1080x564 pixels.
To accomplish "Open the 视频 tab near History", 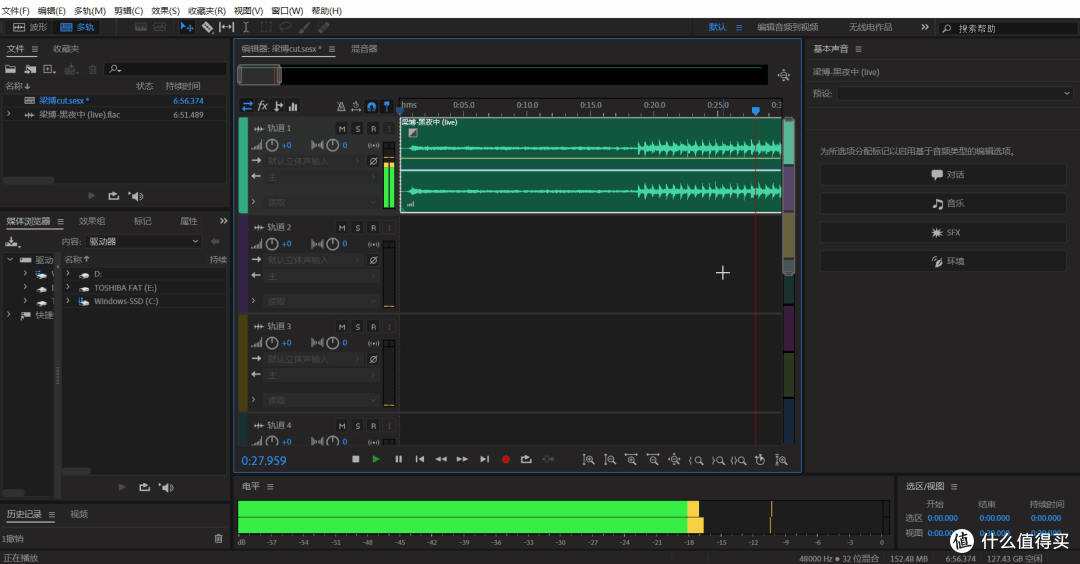I will click(79, 514).
